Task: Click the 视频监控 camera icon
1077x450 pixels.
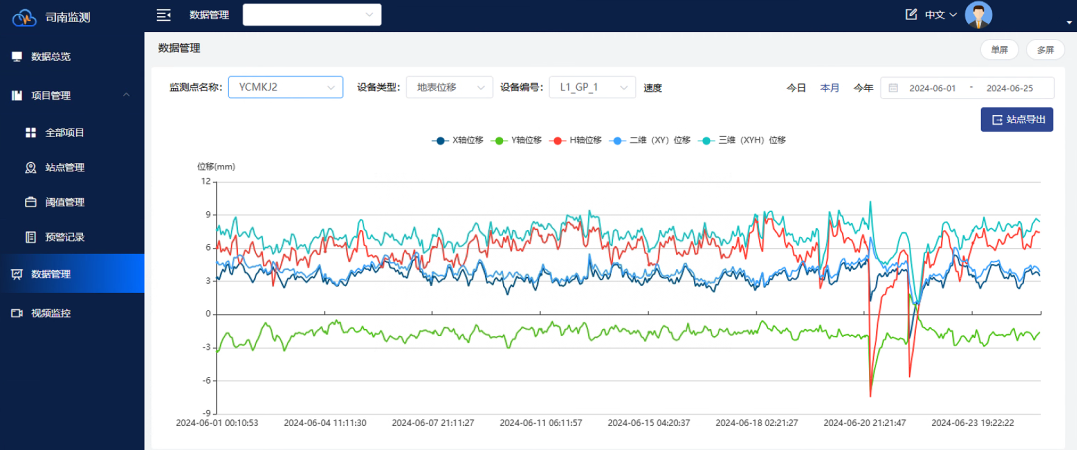Action: point(17,313)
